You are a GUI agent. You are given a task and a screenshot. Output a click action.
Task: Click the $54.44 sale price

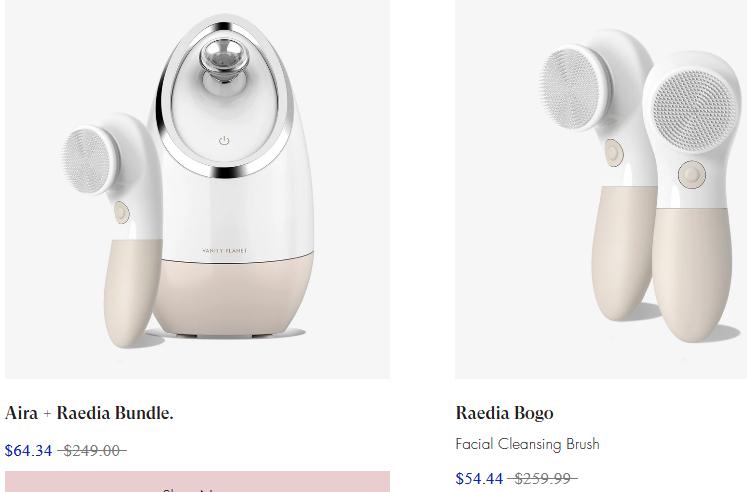(x=479, y=478)
